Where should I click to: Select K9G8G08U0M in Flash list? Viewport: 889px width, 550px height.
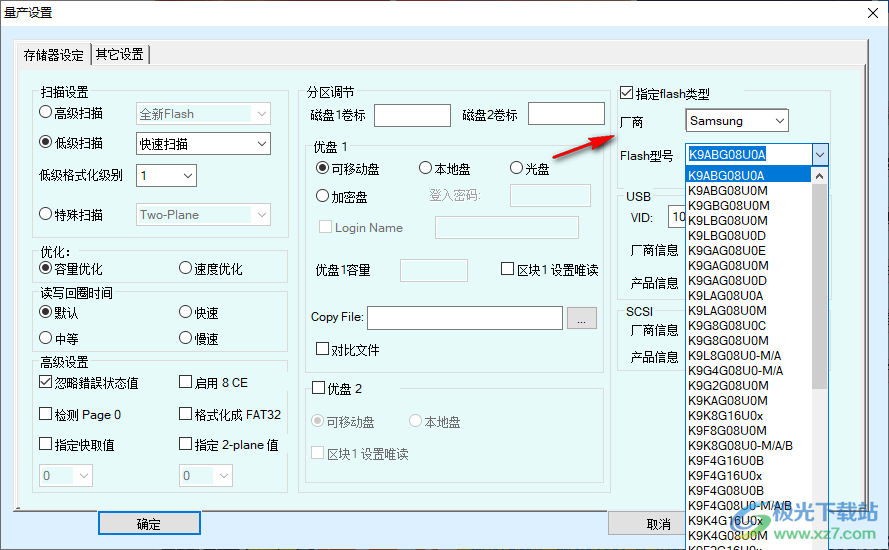click(x=748, y=341)
